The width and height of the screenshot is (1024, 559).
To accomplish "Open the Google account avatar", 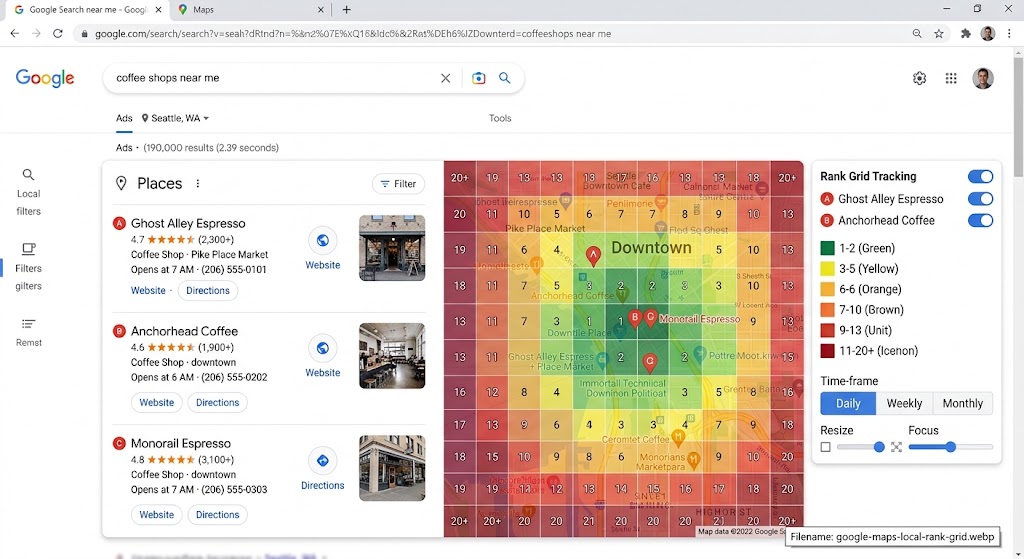I will click(983, 78).
